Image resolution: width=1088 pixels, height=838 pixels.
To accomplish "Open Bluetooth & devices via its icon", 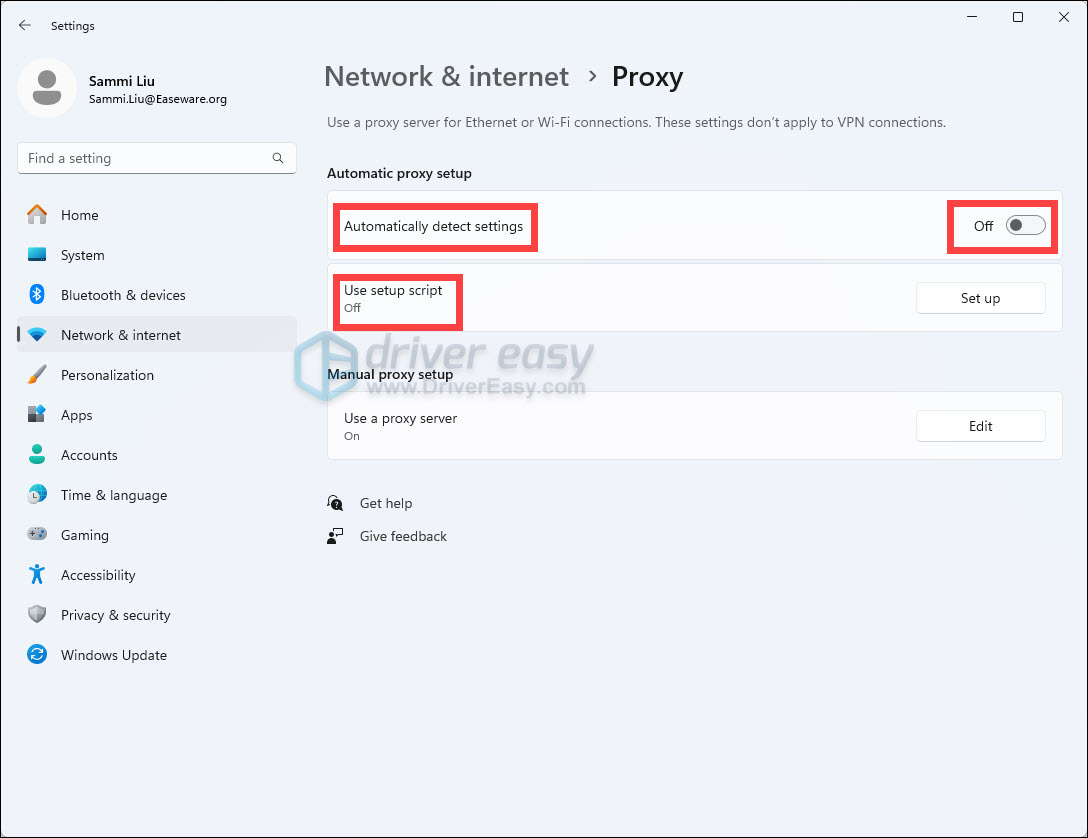I will click(37, 294).
